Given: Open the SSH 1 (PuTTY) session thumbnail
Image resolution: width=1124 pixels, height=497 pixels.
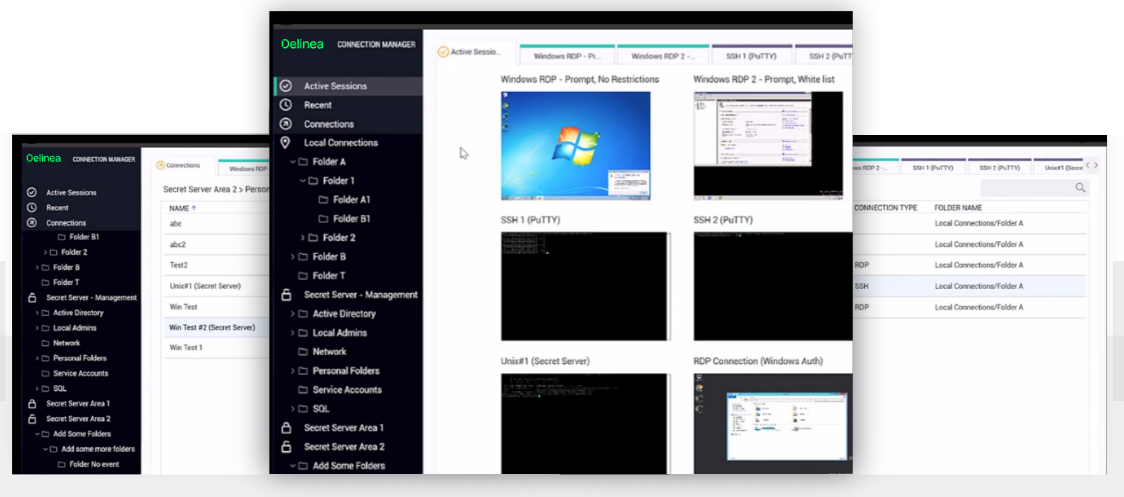Looking at the screenshot, I should 584,286.
